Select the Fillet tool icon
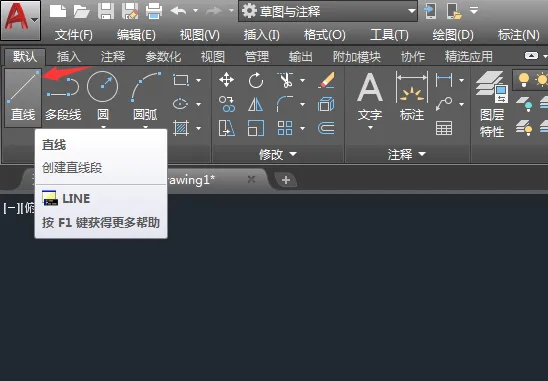Screen dimensions: 548x381 coord(285,104)
